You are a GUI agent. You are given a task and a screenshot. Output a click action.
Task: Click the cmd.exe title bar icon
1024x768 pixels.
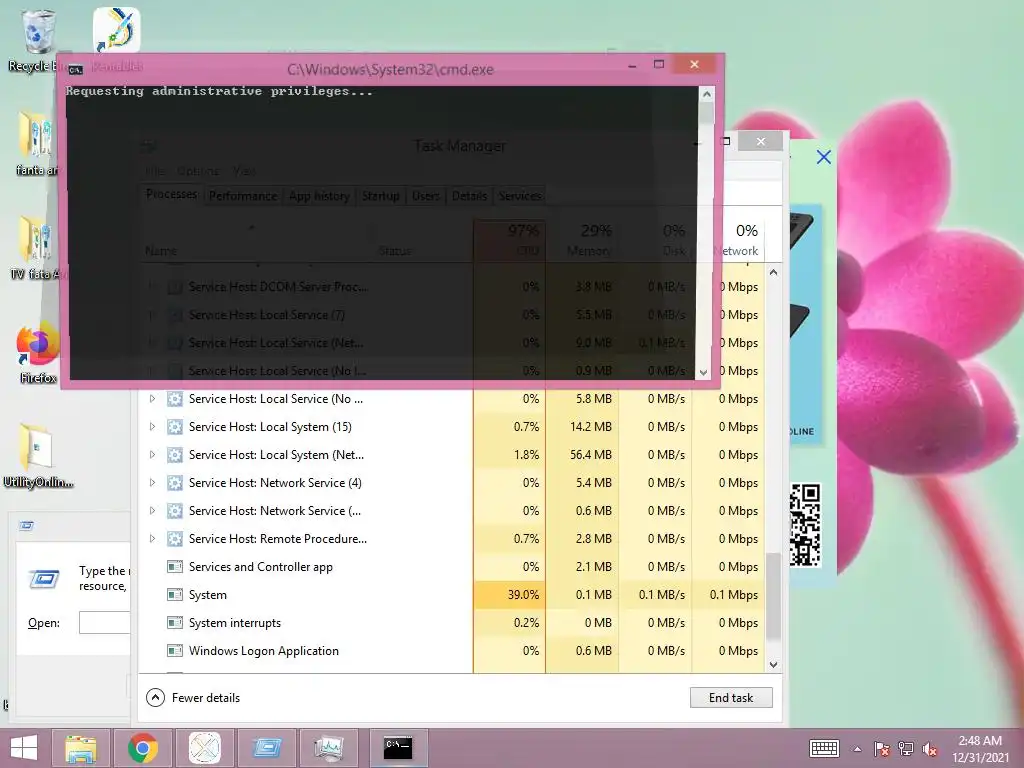[76, 69]
